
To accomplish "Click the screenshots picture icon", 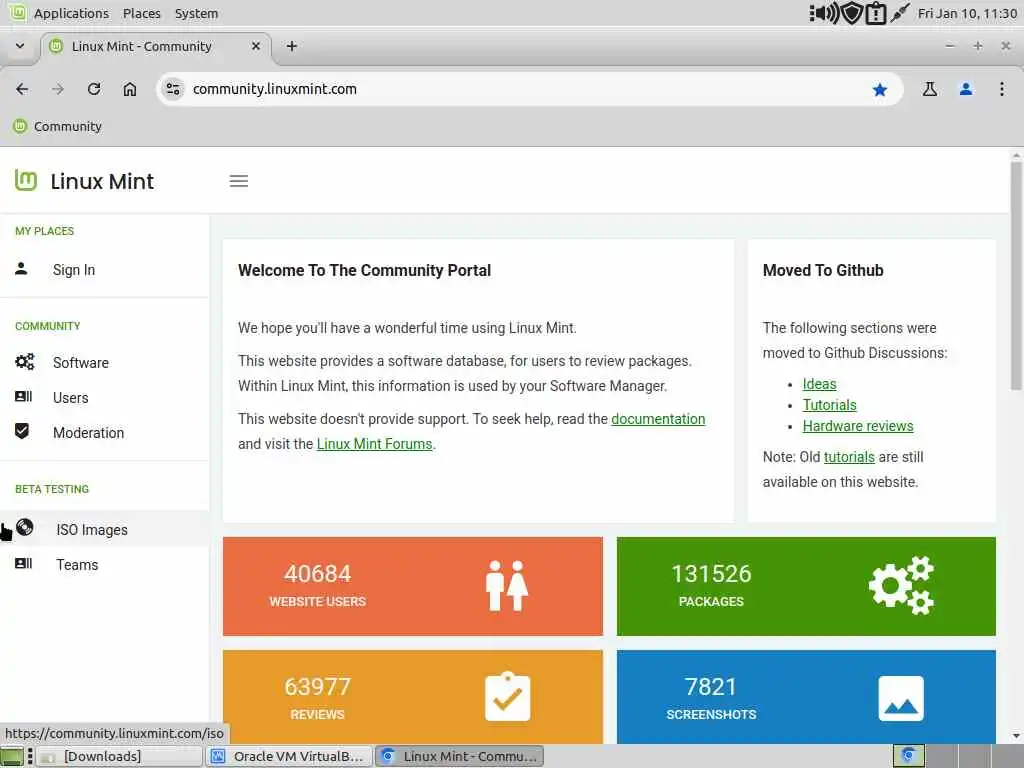I will [901, 698].
